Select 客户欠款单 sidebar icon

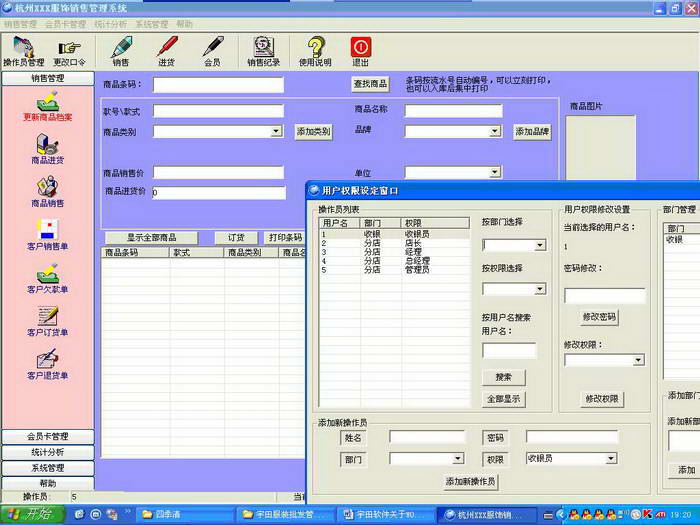(48, 278)
